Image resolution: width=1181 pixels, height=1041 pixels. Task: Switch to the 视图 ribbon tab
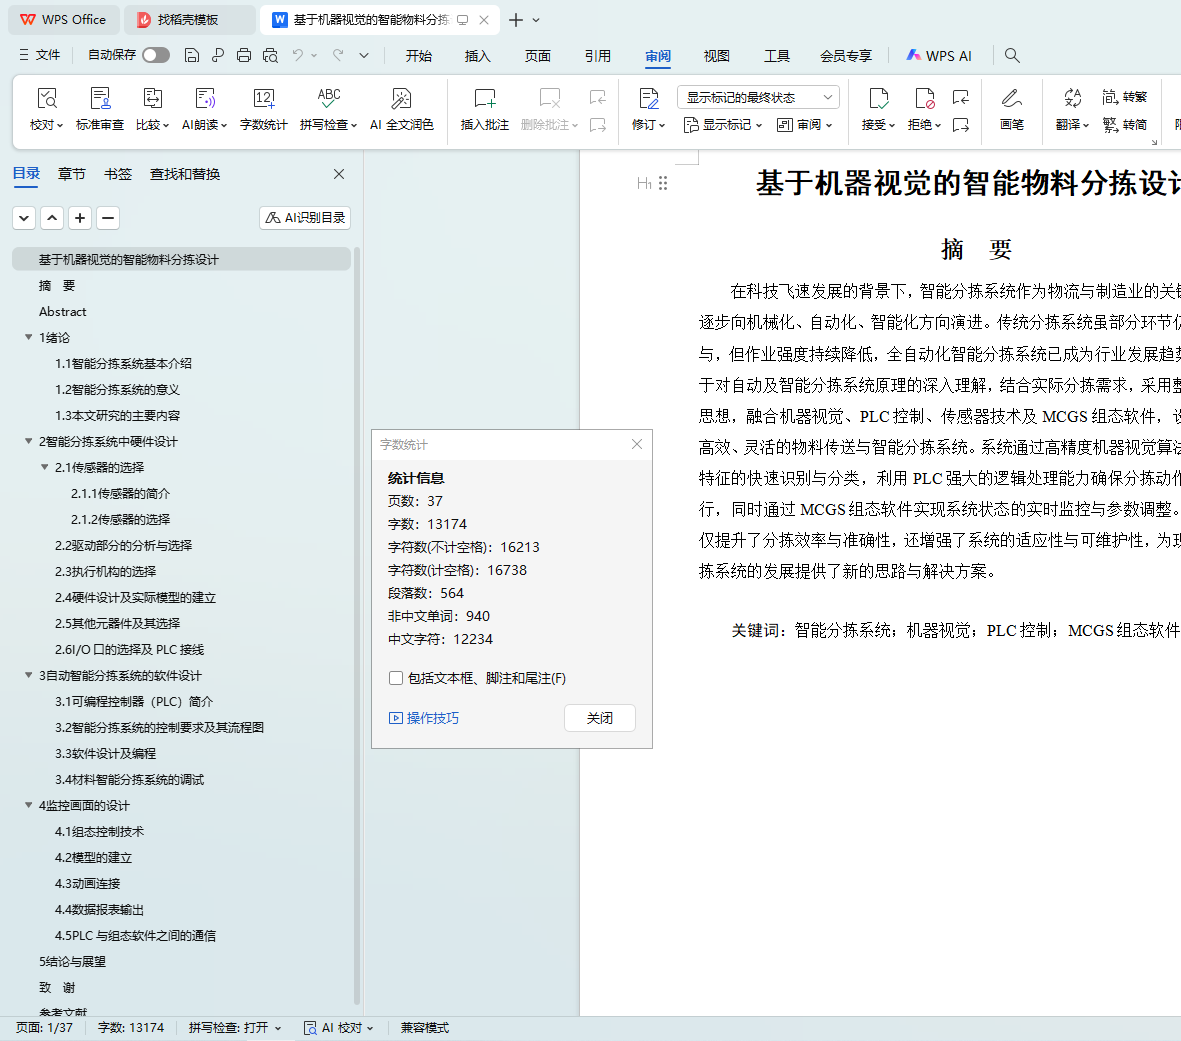tap(716, 56)
